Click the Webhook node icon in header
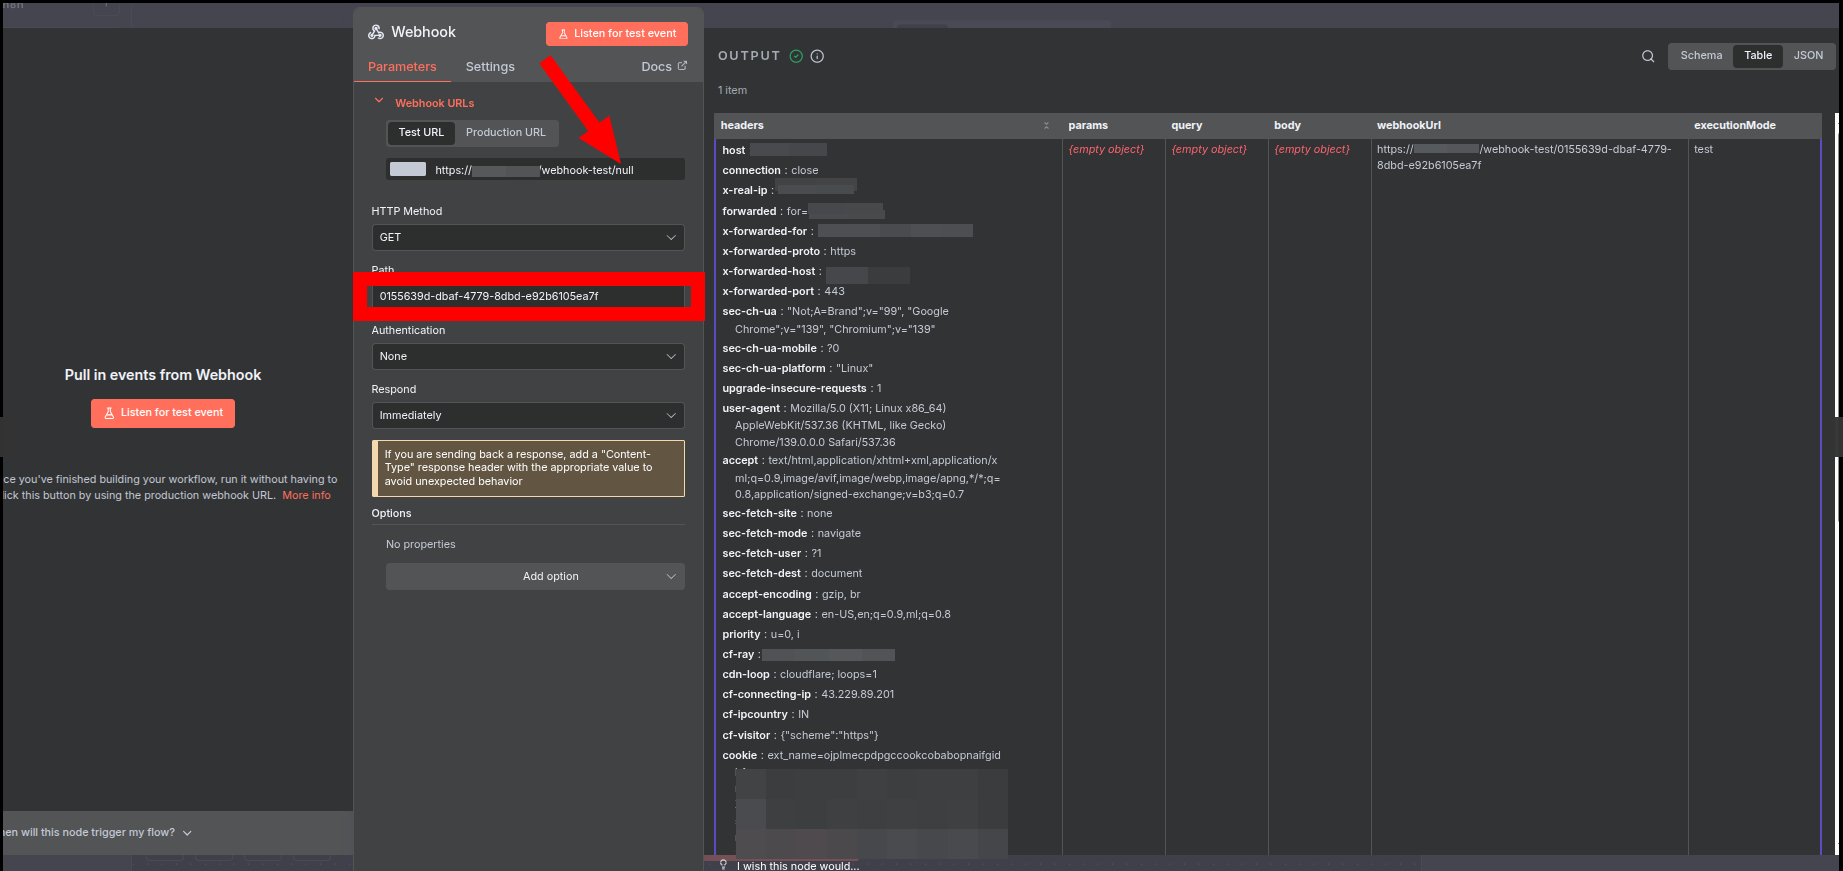 [x=376, y=32]
